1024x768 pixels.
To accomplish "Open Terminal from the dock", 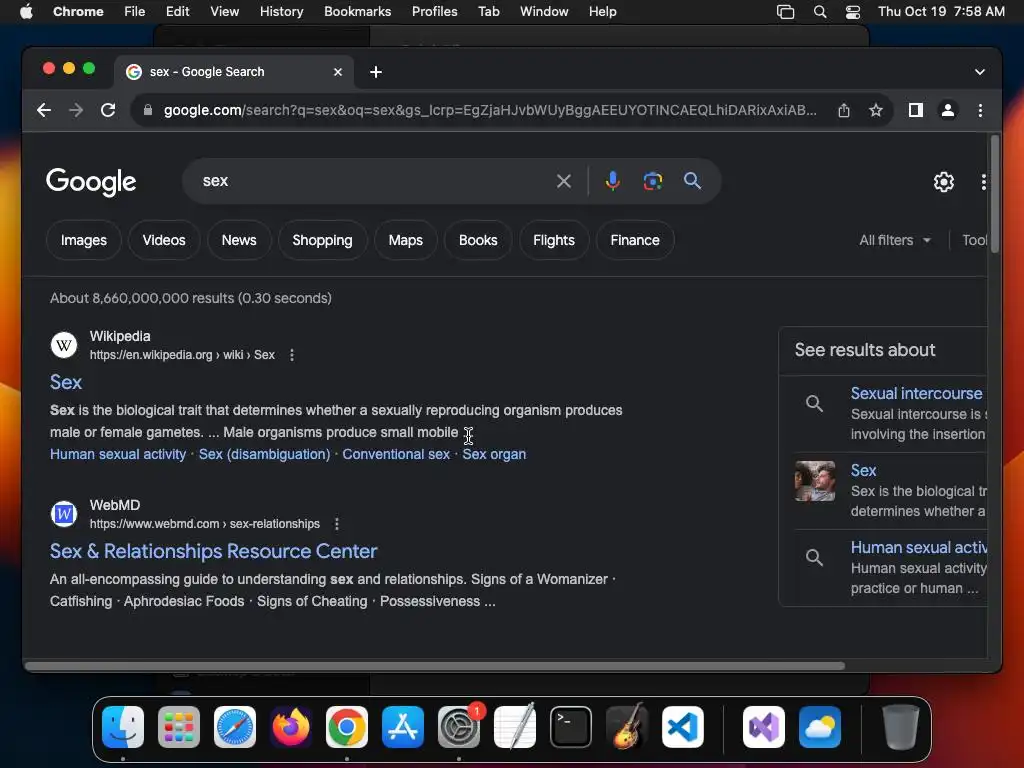I will pyautogui.click(x=571, y=727).
